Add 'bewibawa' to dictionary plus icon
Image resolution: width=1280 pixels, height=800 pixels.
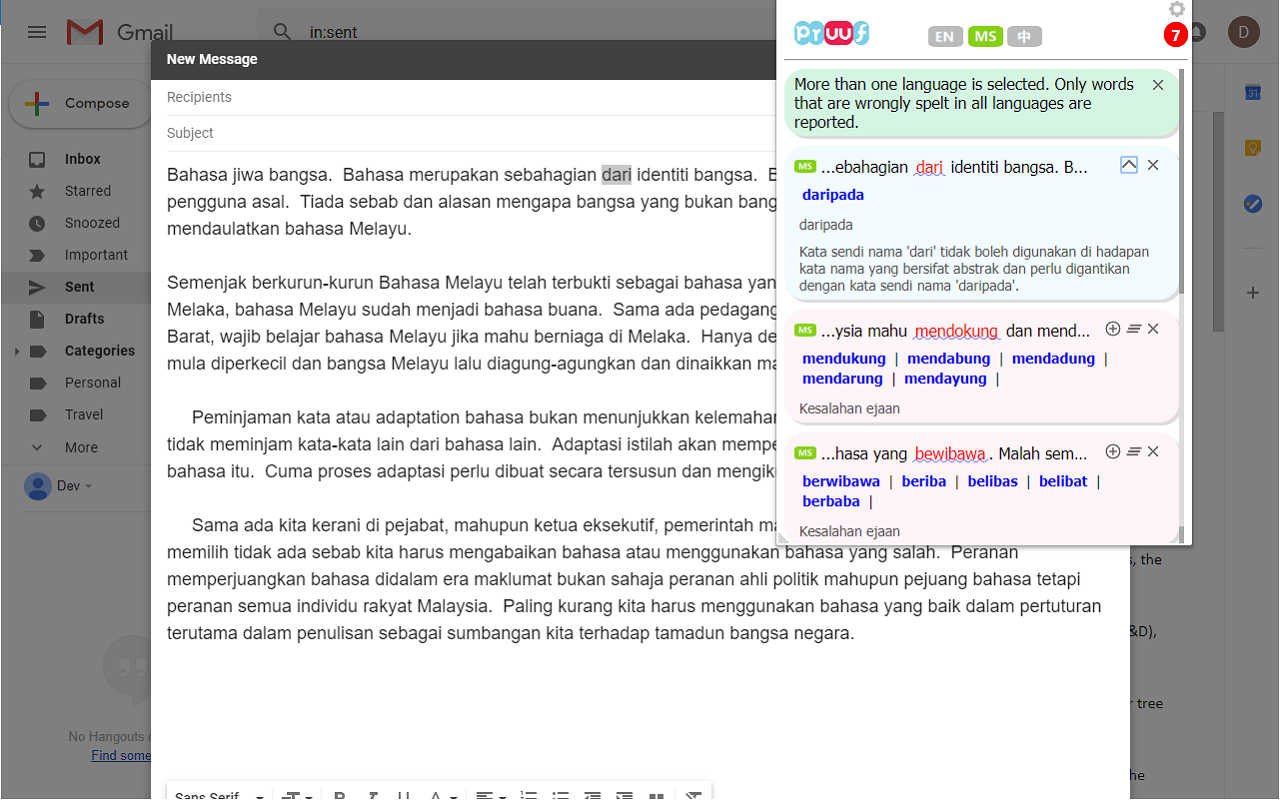[x=1113, y=452]
